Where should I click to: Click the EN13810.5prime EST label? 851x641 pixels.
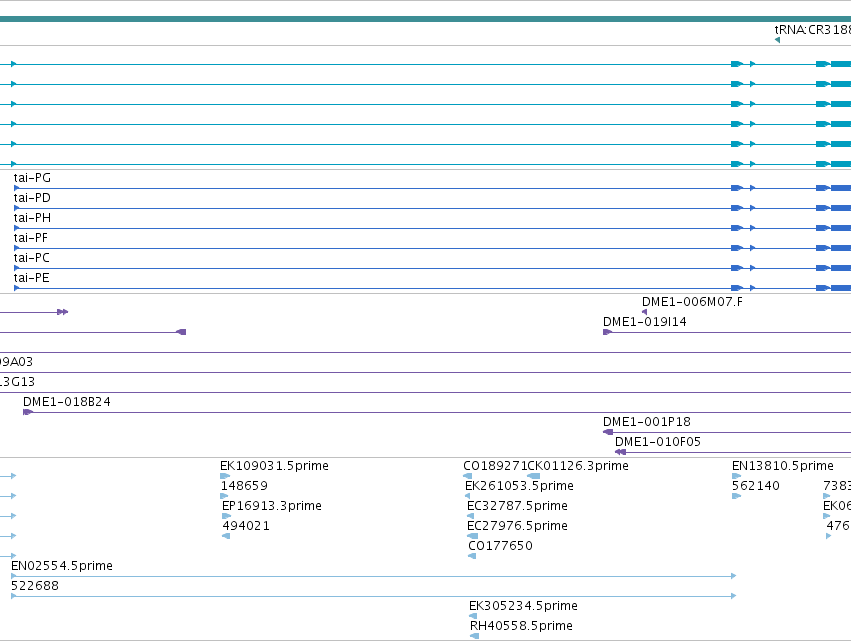pyautogui.click(x=783, y=466)
